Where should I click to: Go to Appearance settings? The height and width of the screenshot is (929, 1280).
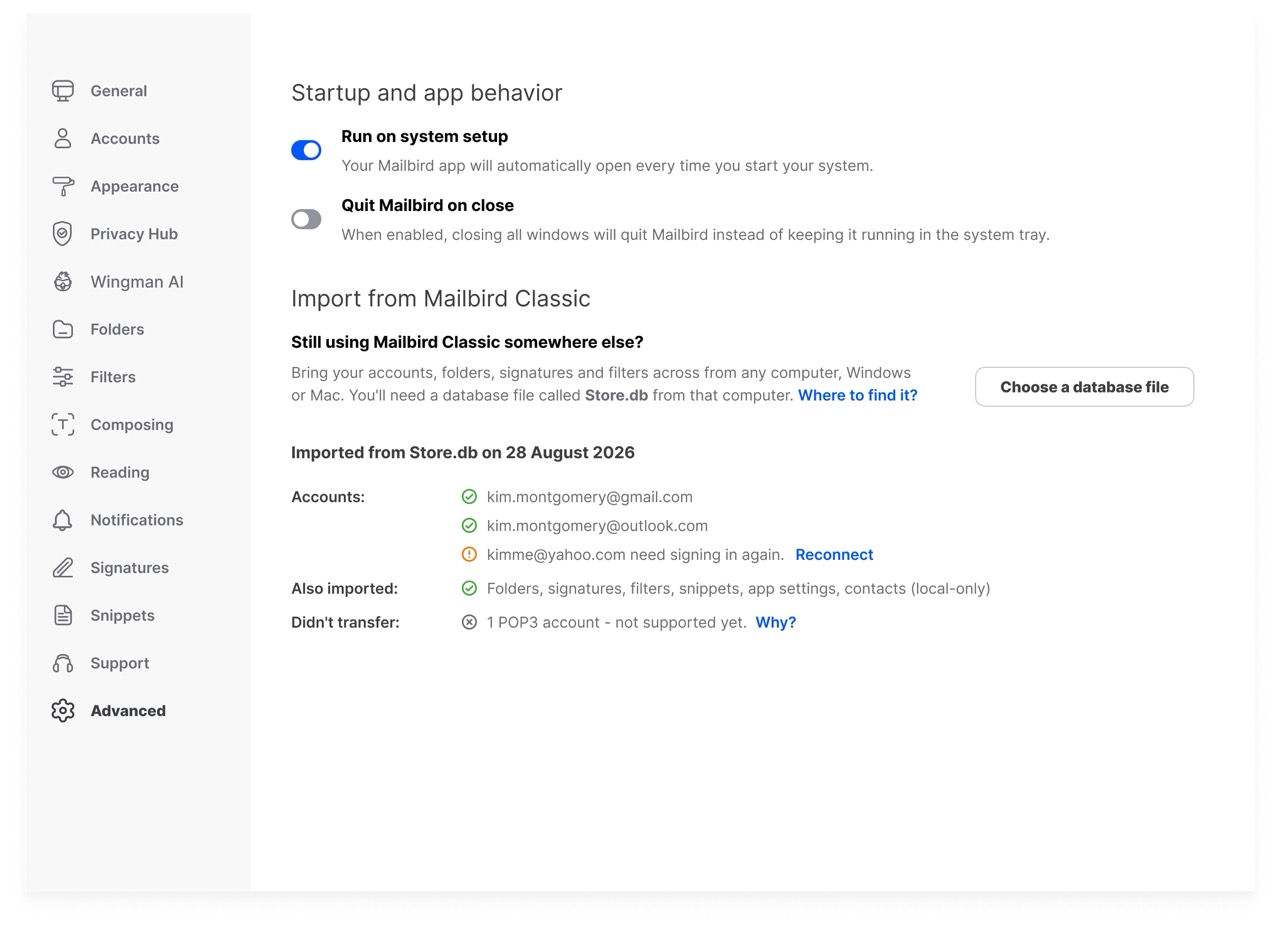pyautogui.click(x=135, y=187)
